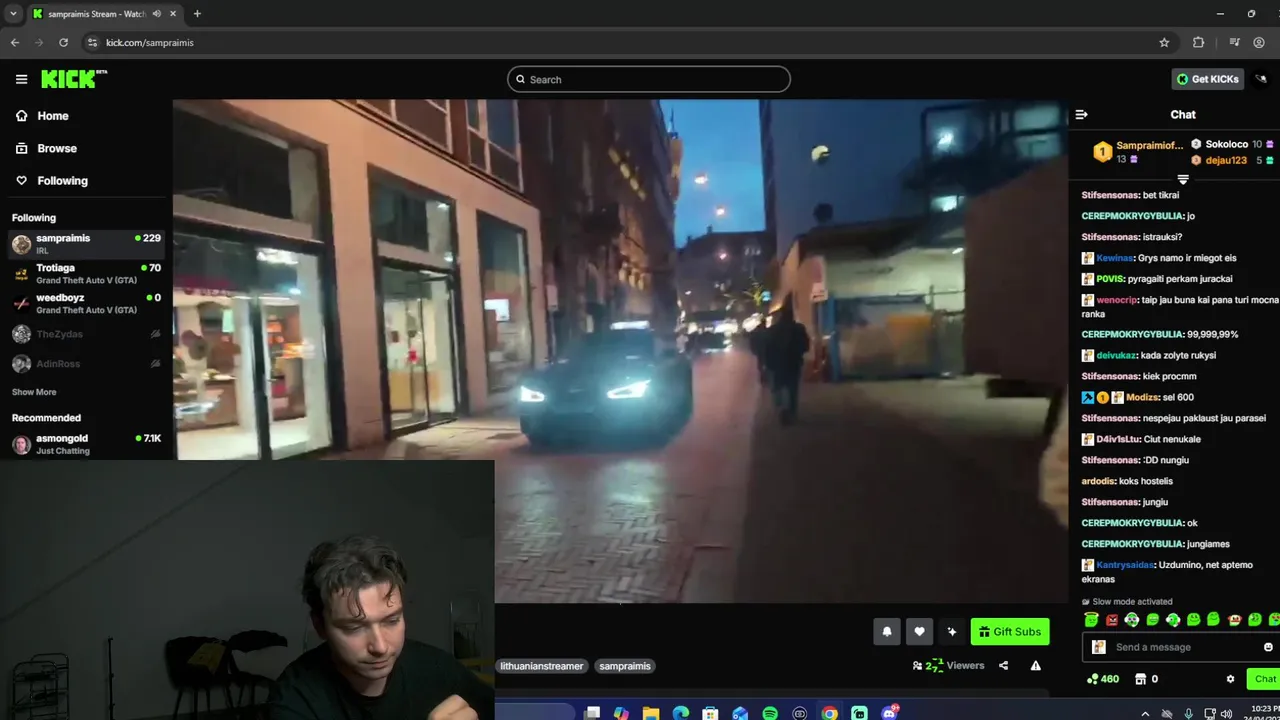Go back with browser back arrow
Screen dimensions: 1280x720
click(x=15, y=42)
